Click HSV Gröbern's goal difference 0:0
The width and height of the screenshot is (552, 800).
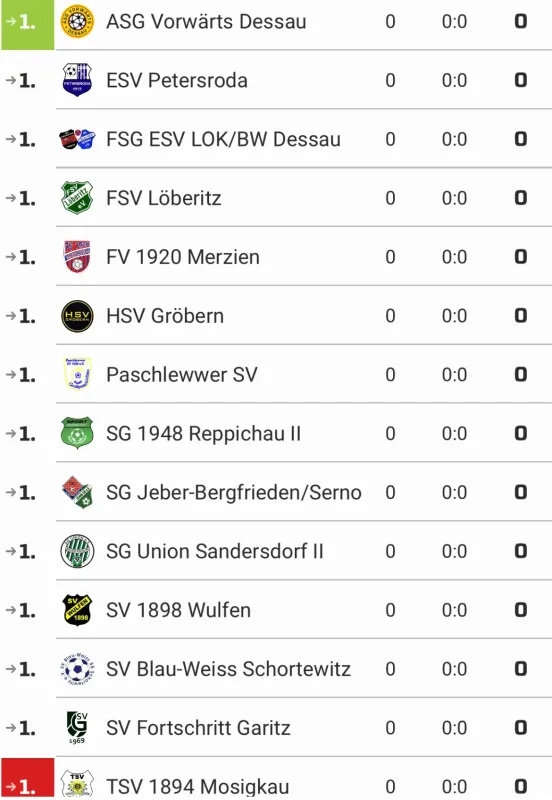tap(454, 316)
